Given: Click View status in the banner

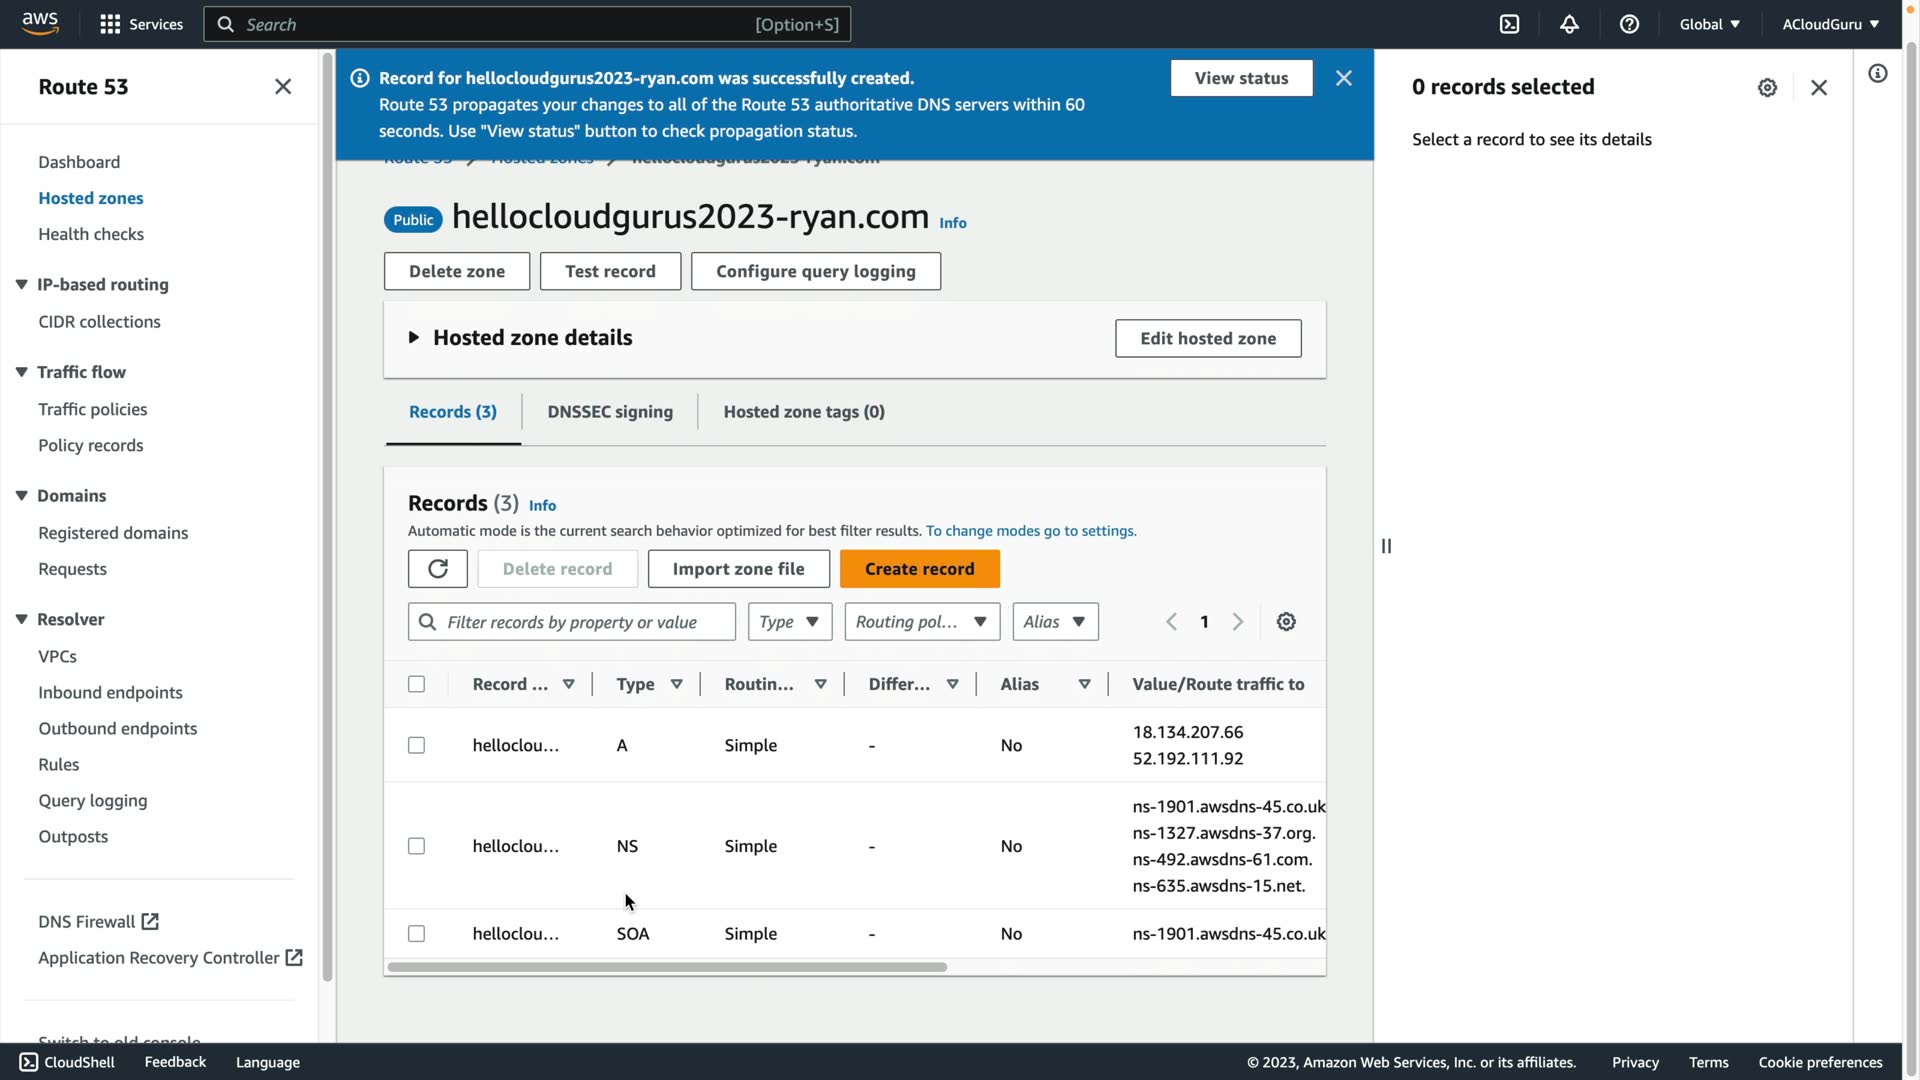Looking at the screenshot, I should (x=1241, y=78).
